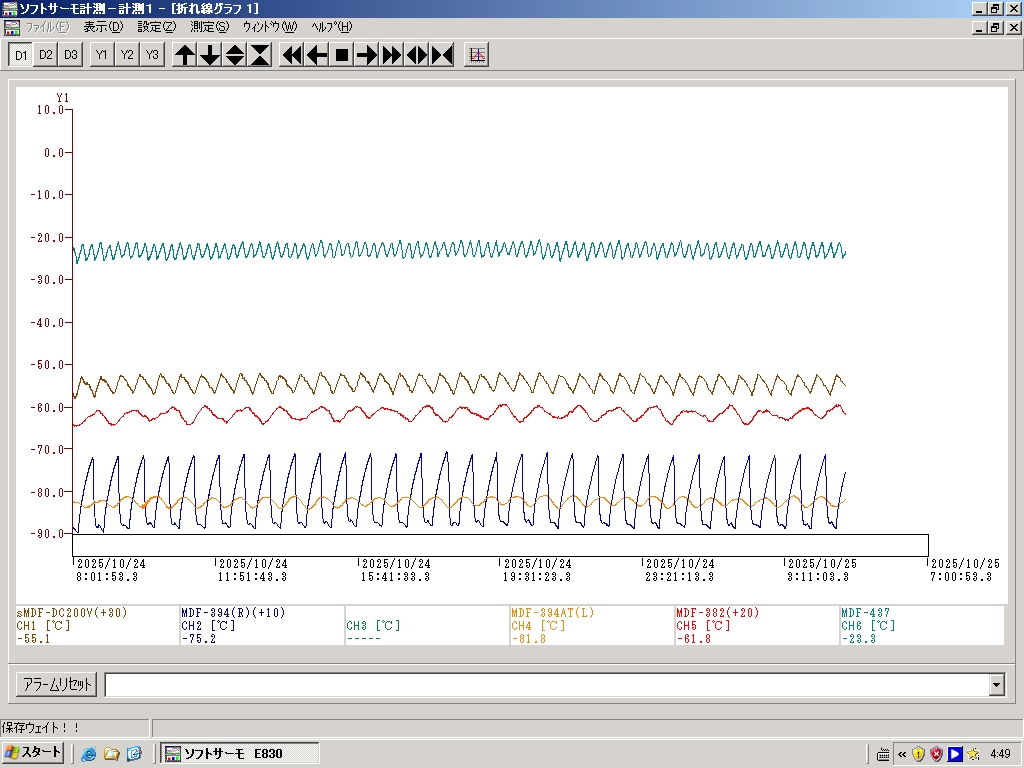Jump to start with double-left arrow
The image size is (1024, 768).
(292, 55)
